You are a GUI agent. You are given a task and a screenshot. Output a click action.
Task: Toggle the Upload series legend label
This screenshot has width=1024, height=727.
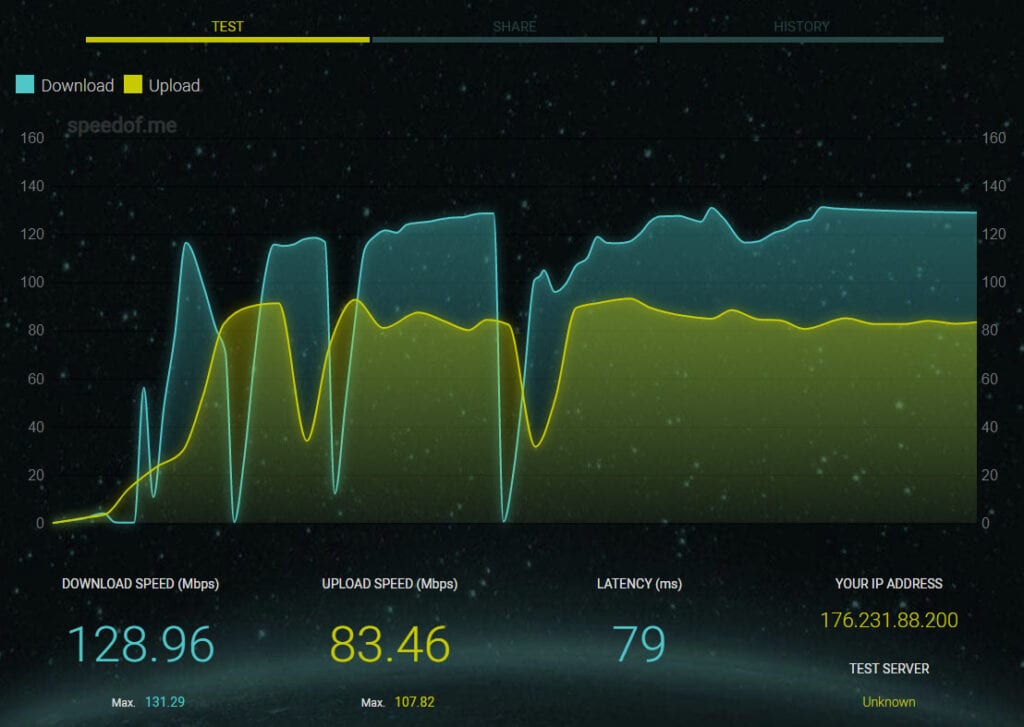(x=174, y=86)
